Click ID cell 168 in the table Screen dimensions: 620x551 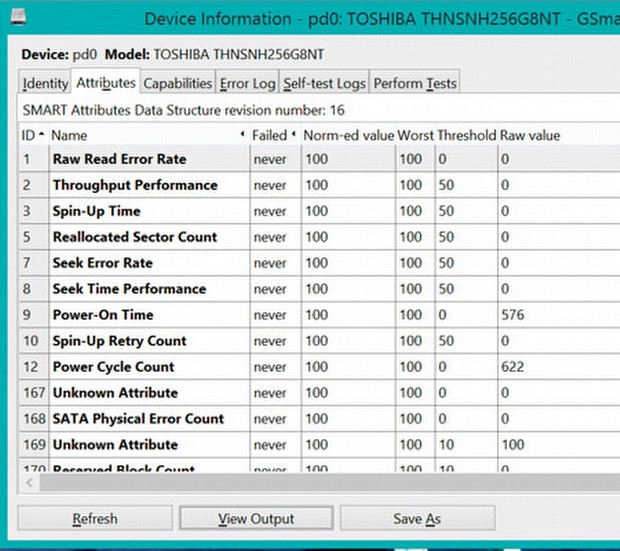tap(34, 418)
